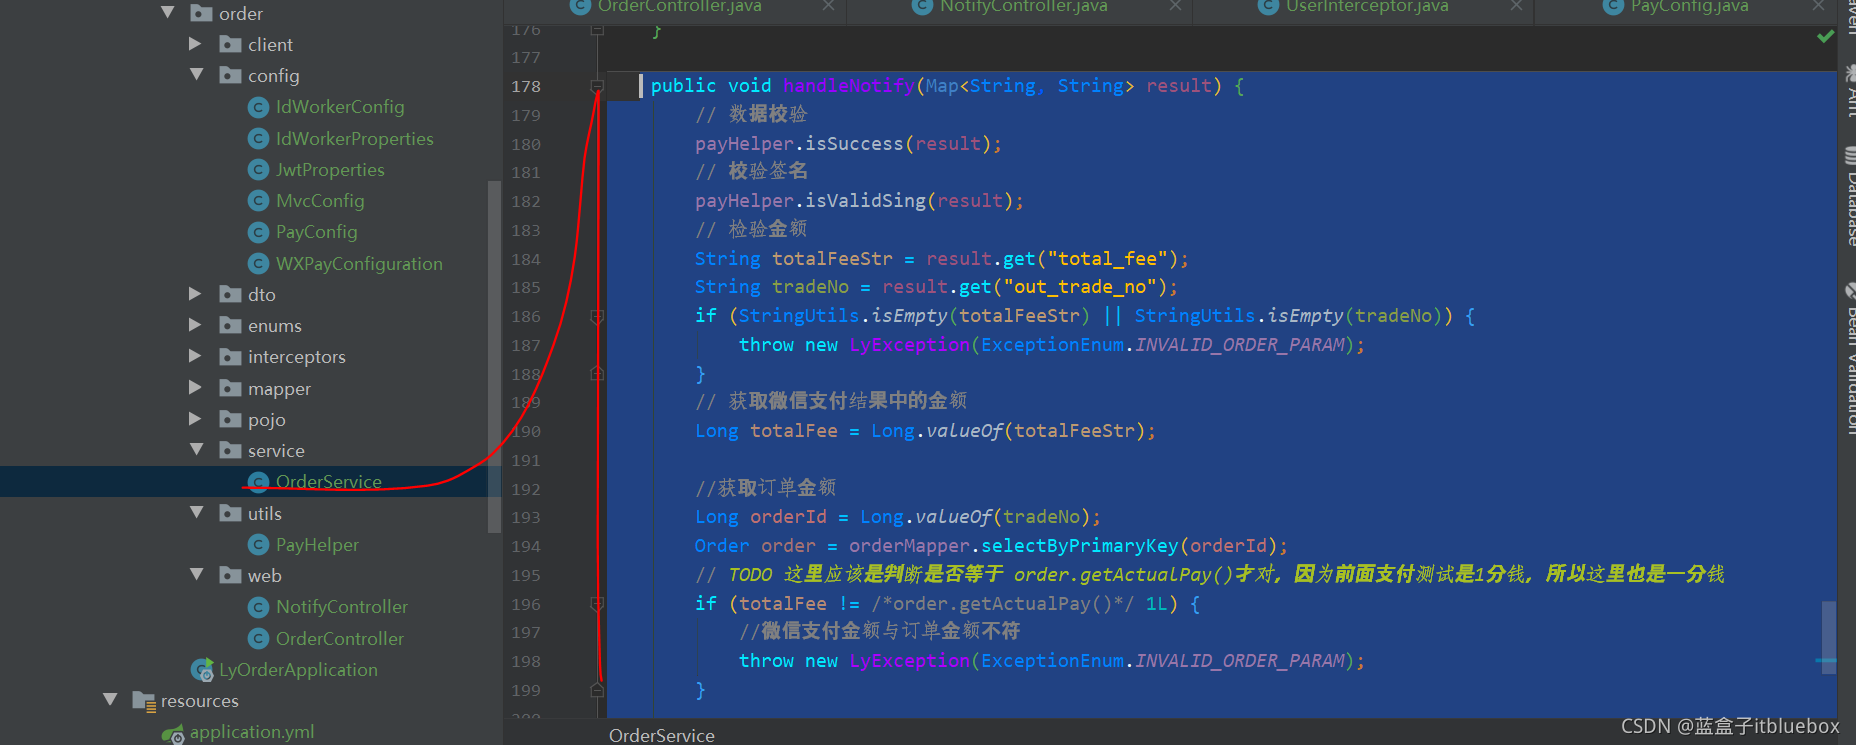This screenshot has height=745, width=1856.
Task: Expand the enums folder
Action: [x=195, y=325]
